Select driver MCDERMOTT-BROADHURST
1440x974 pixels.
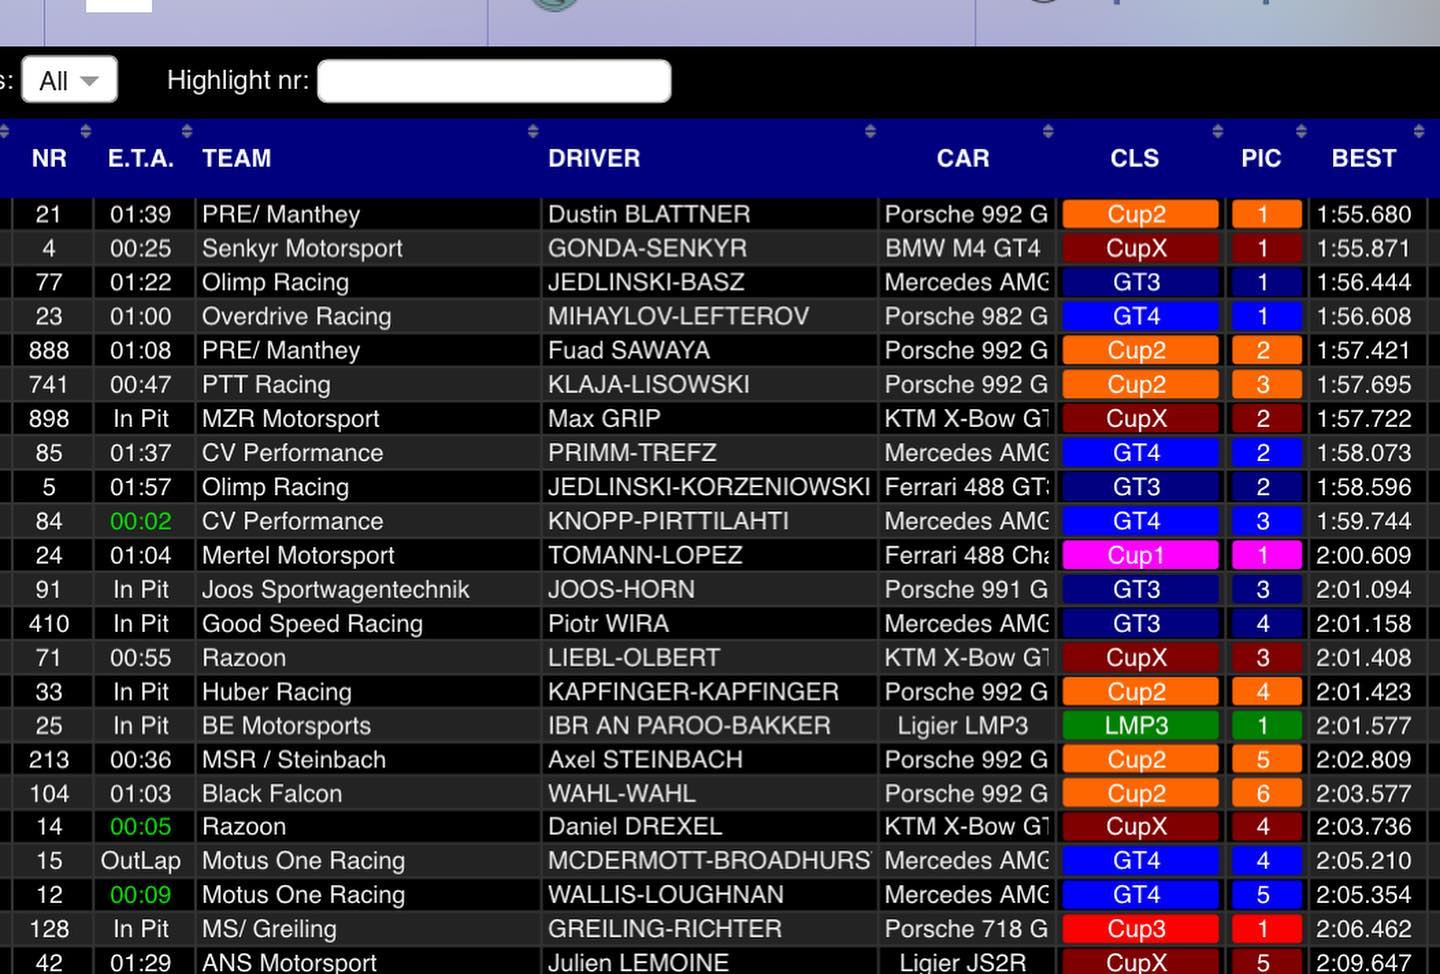click(709, 860)
